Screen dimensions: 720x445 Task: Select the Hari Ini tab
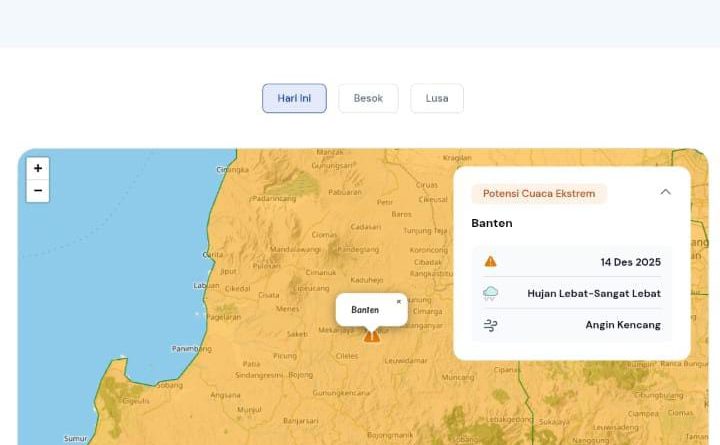pyautogui.click(x=294, y=98)
